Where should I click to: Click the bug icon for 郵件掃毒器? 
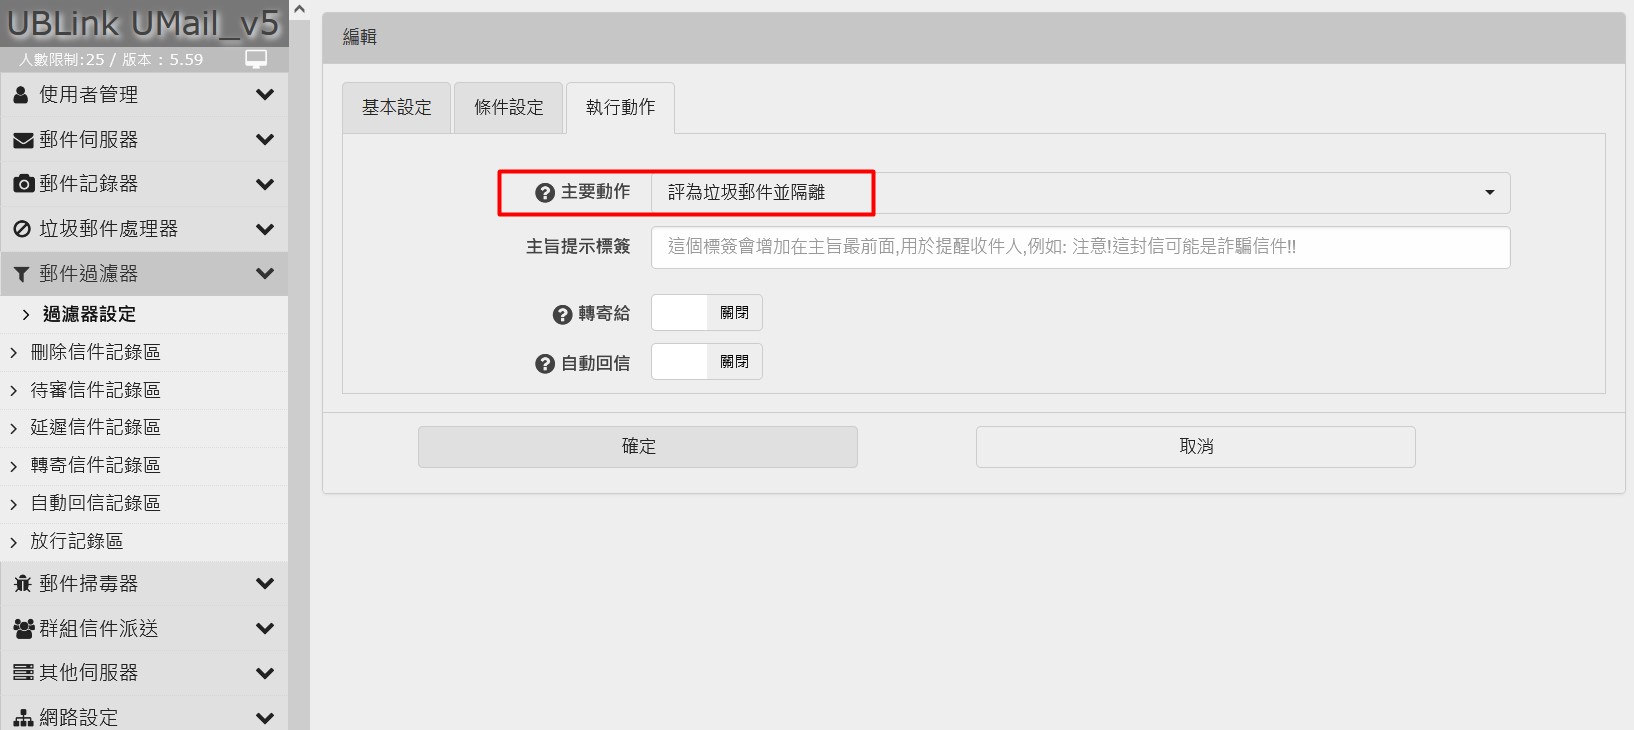[x=22, y=584]
